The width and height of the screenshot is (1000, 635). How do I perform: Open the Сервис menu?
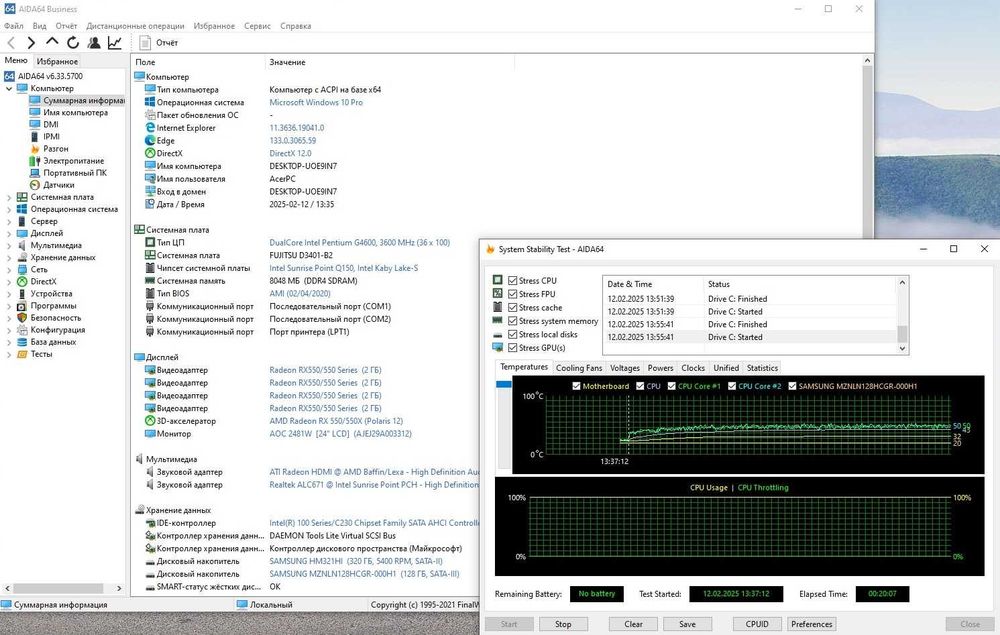(x=257, y=26)
